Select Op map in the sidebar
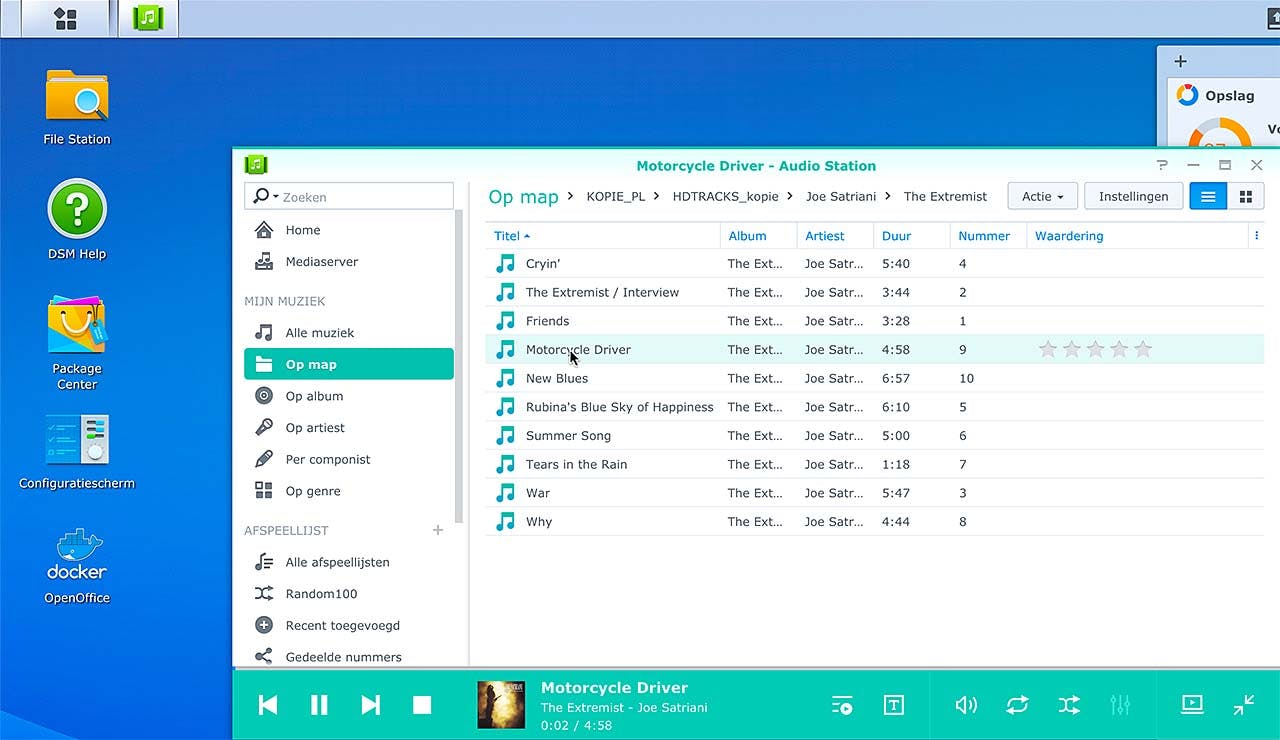This screenshot has width=1280, height=740. [349, 364]
